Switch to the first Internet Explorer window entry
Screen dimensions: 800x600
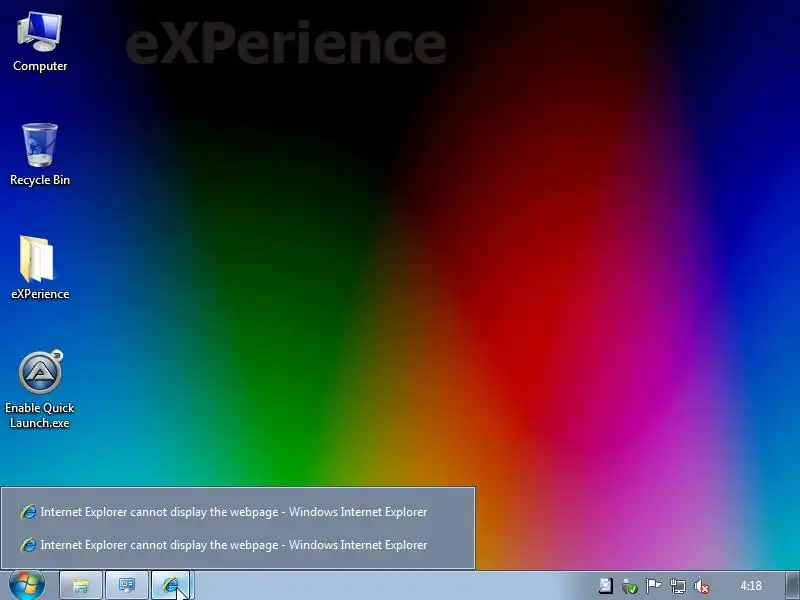[x=238, y=512]
